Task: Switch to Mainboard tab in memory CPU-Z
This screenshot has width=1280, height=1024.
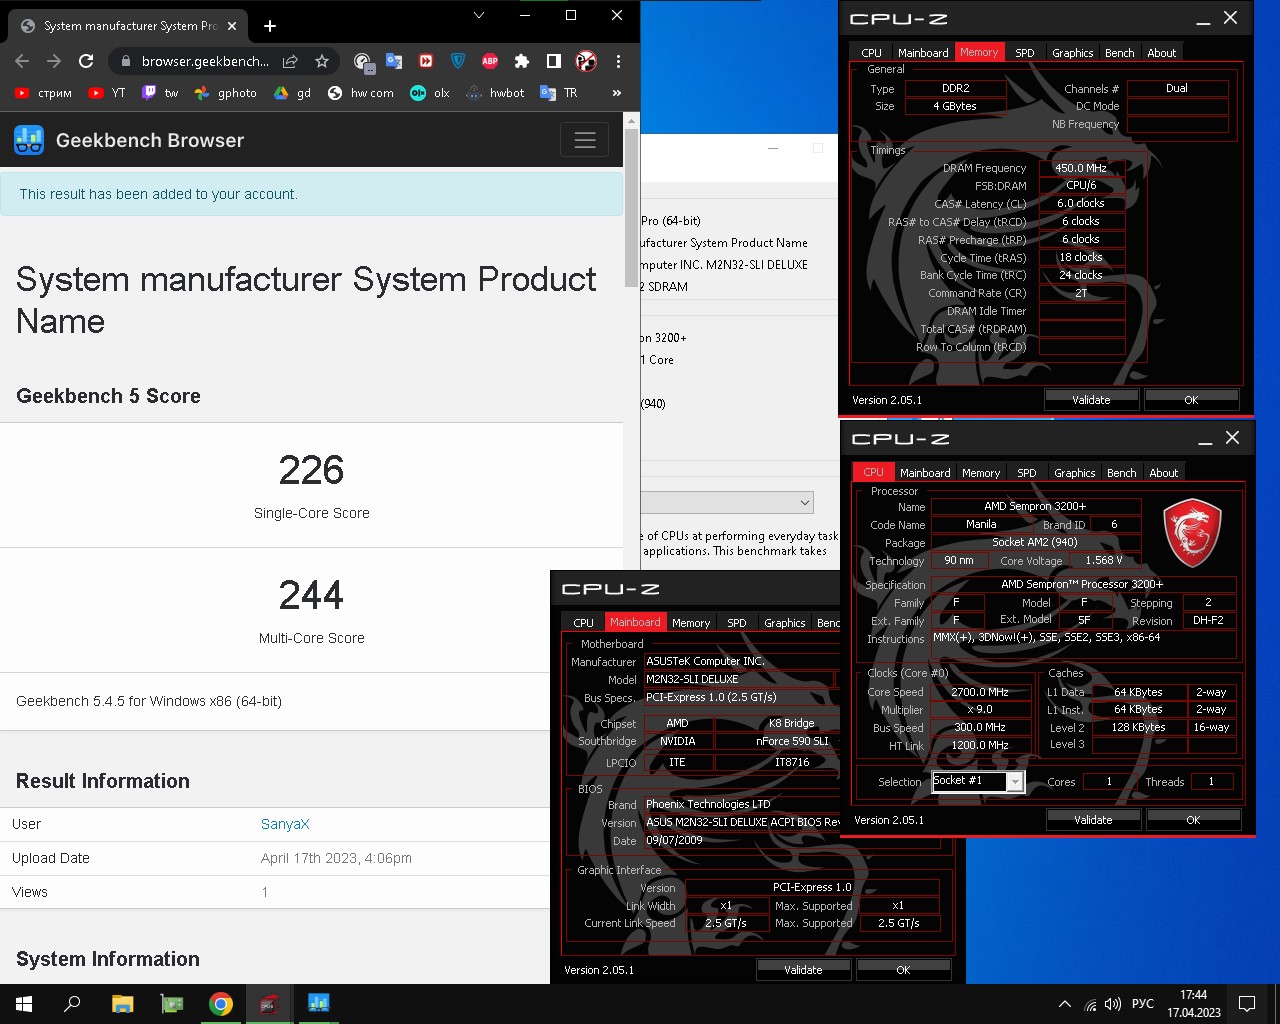Action: 923,53
